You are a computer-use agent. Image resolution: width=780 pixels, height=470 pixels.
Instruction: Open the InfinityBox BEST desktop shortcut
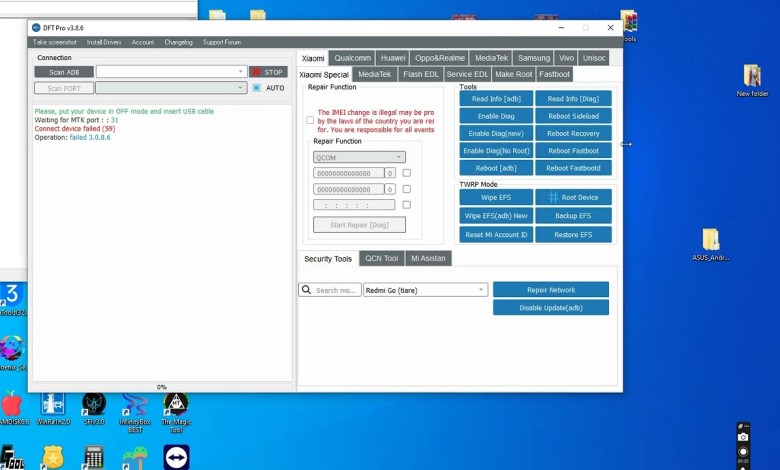click(x=134, y=406)
